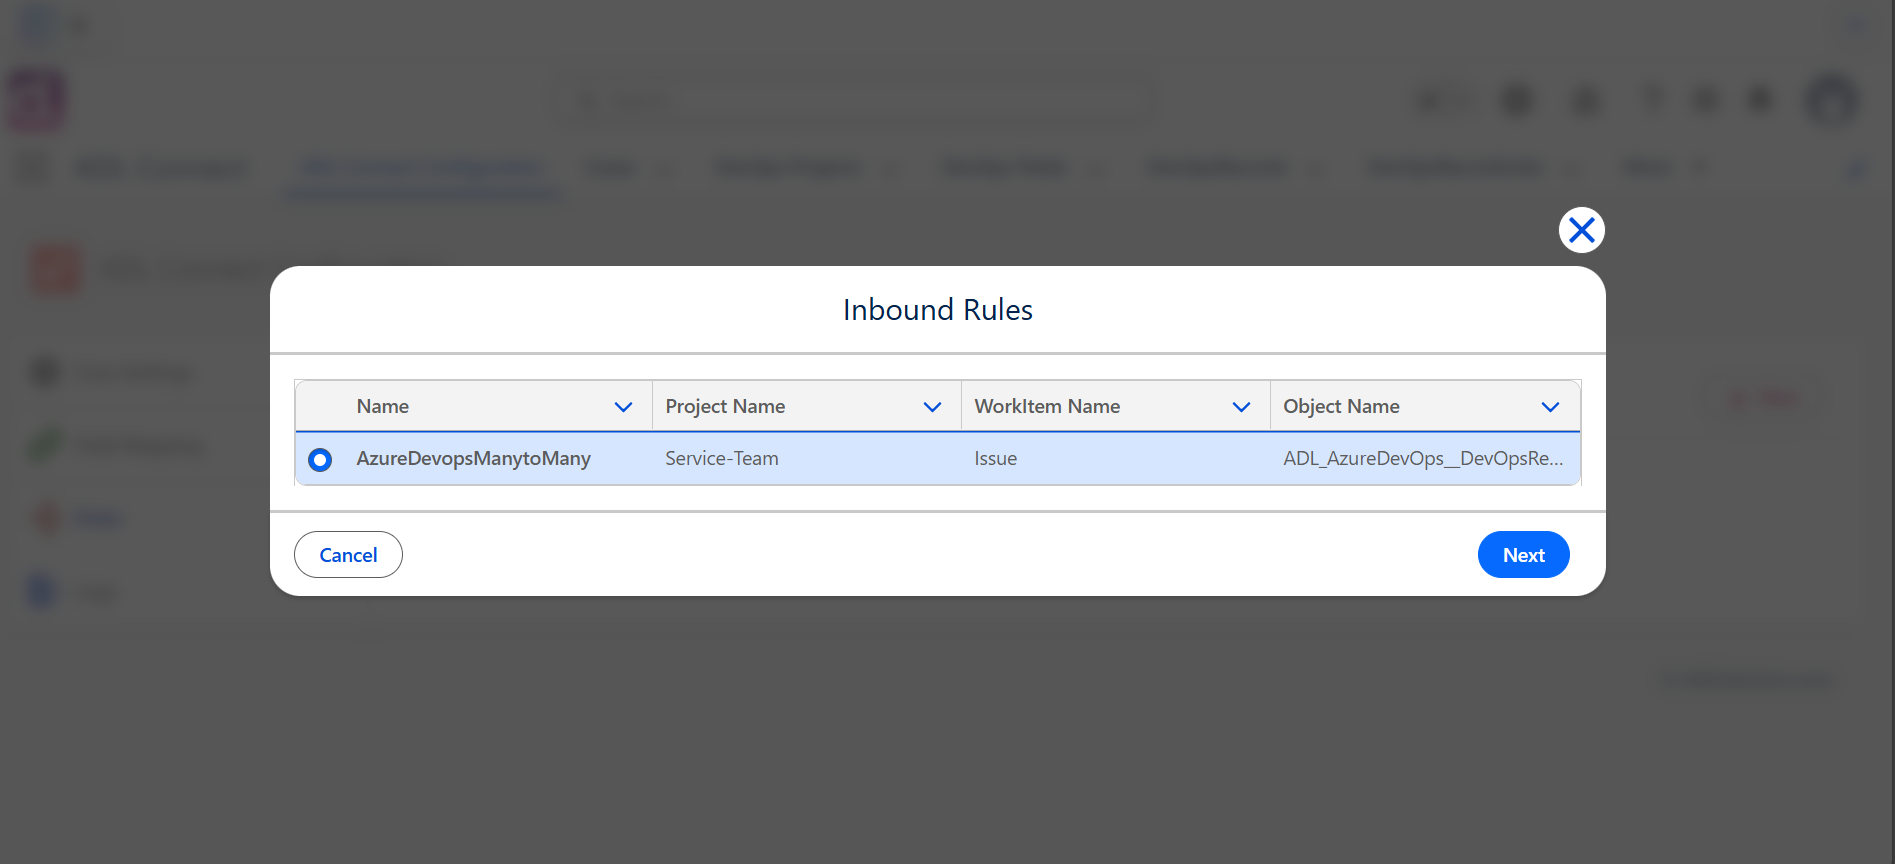Click the Object Name column header

[1341, 407]
